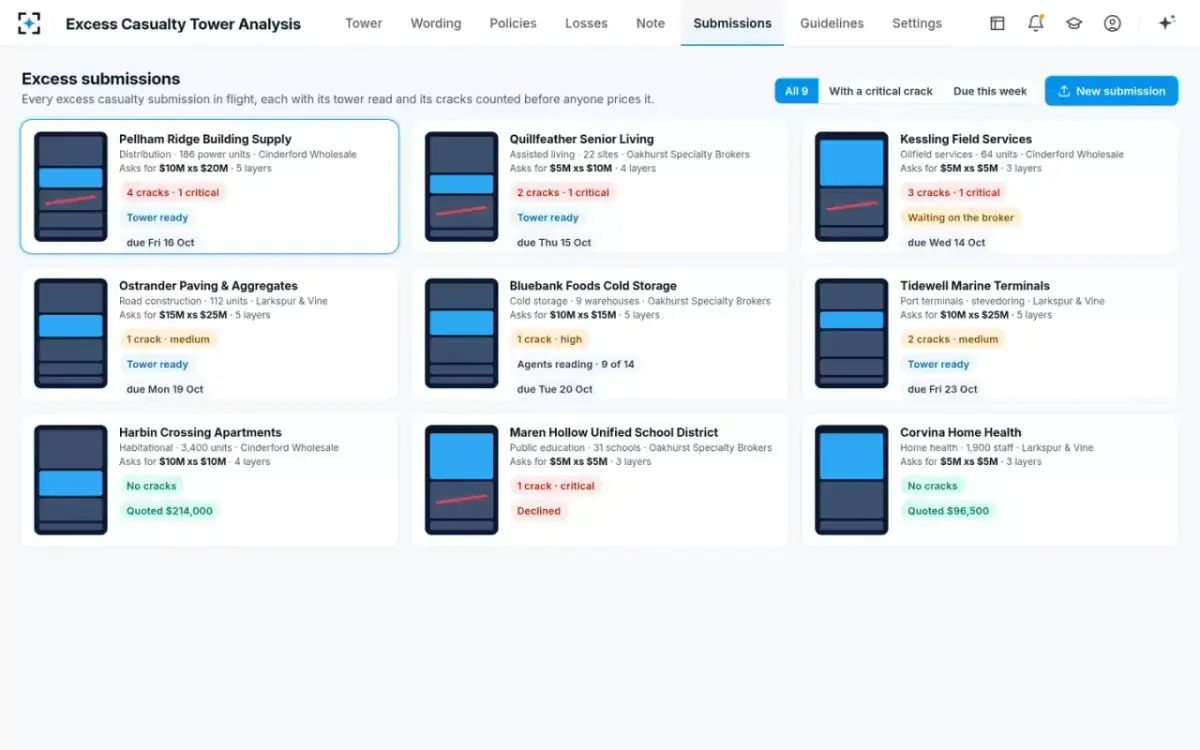Filter submissions 'Due this week'

[x=990, y=91]
